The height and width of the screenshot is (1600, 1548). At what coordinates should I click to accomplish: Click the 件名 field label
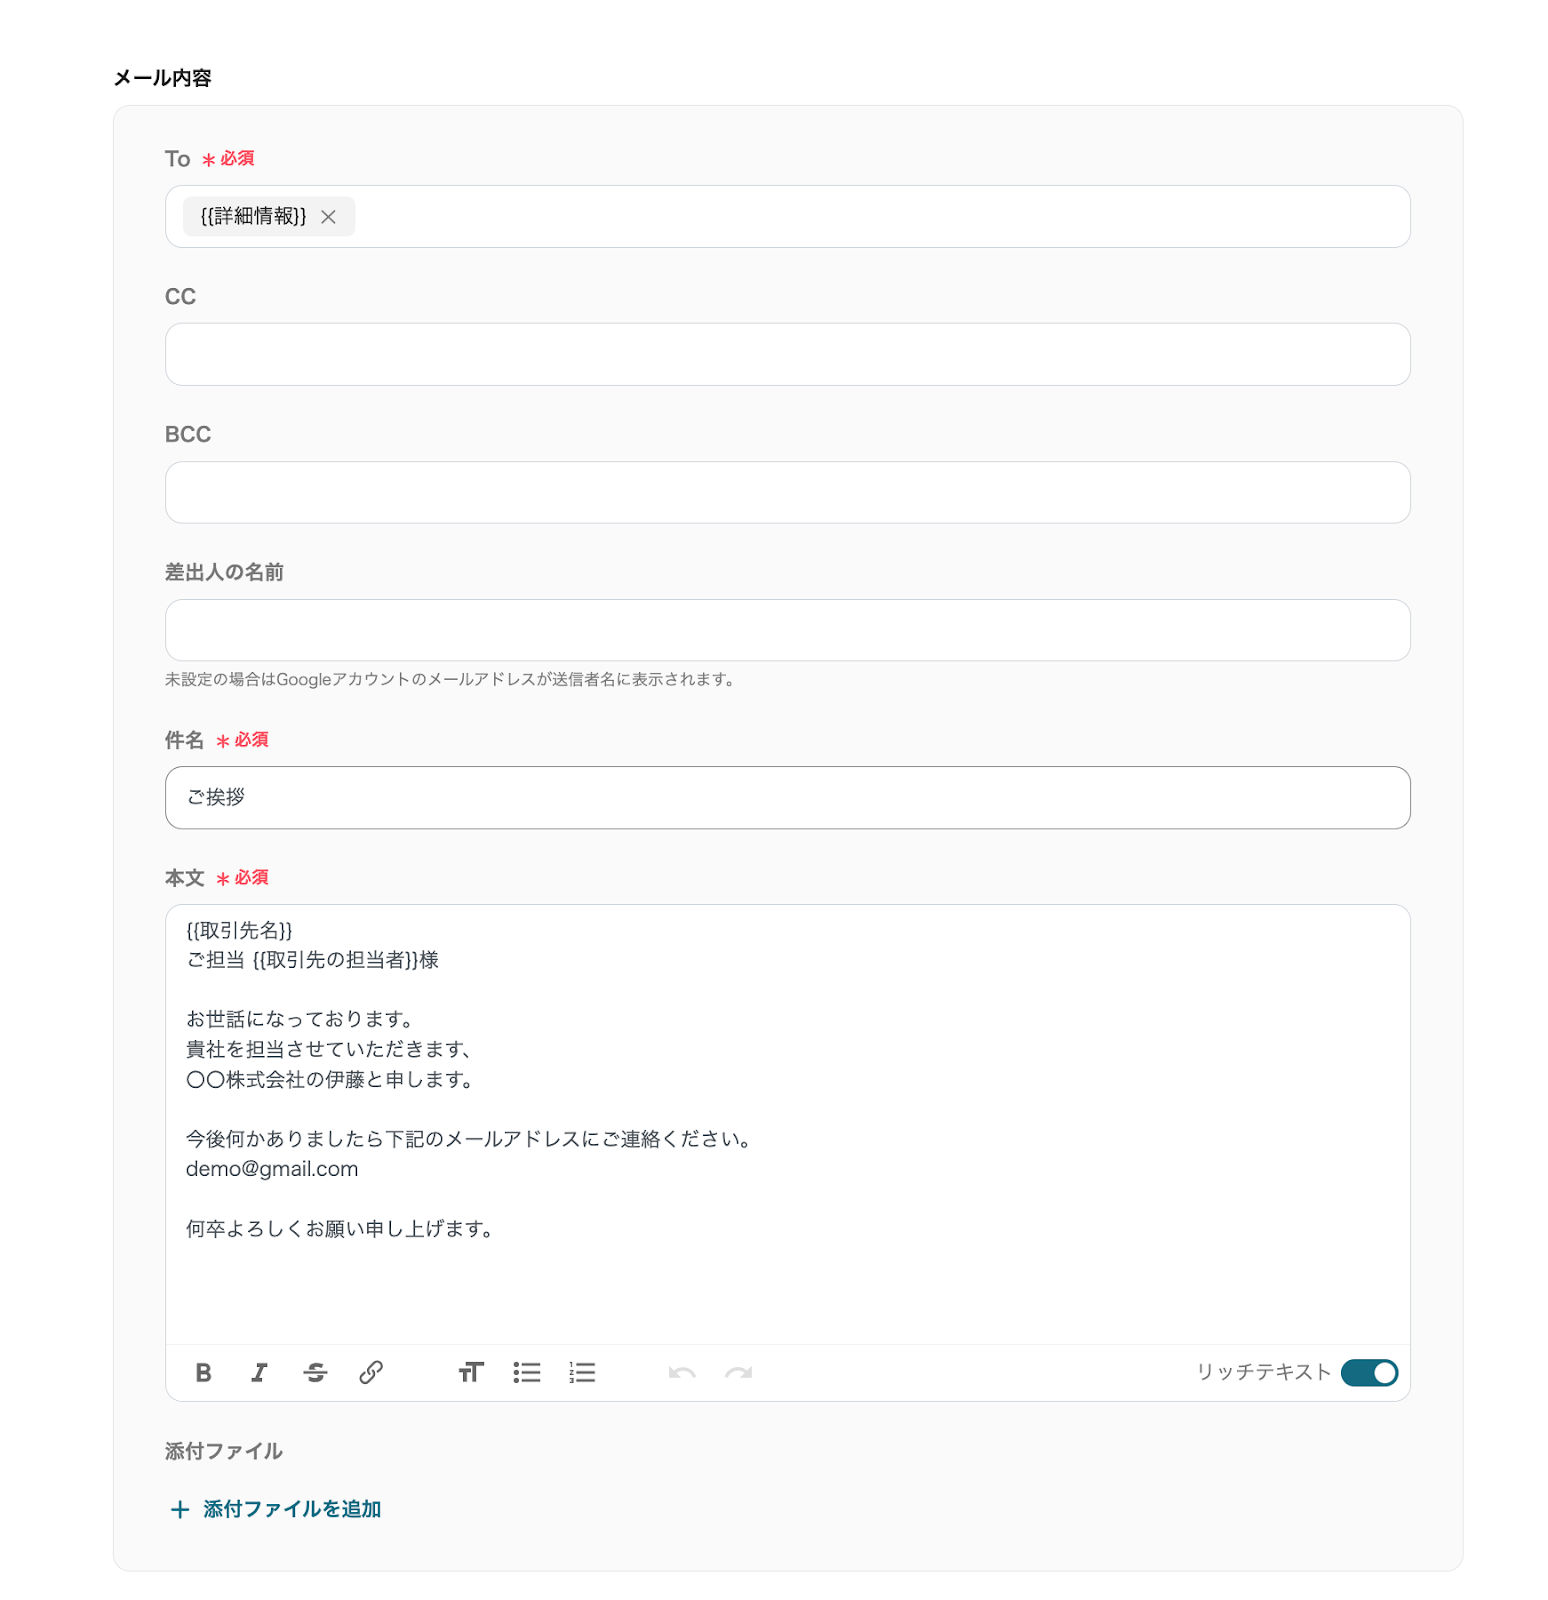point(184,740)
